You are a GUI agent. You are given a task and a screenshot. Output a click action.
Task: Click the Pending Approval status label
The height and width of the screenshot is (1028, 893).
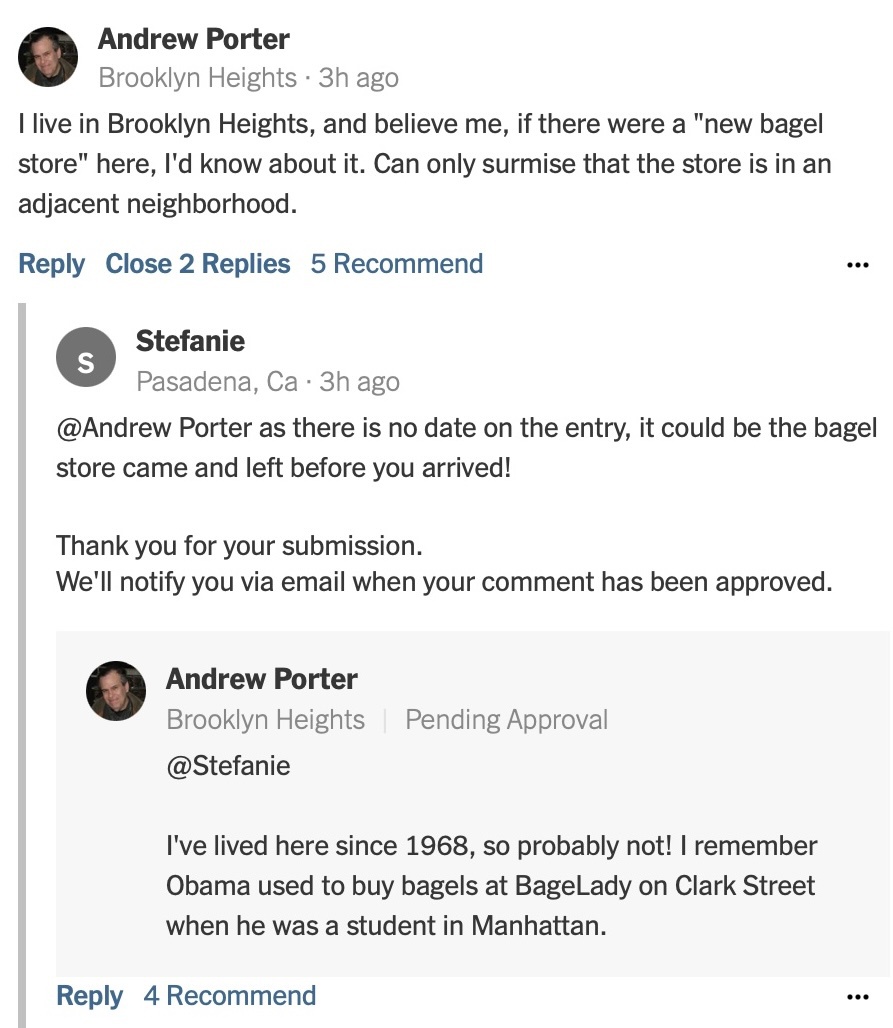click(506, 720)
